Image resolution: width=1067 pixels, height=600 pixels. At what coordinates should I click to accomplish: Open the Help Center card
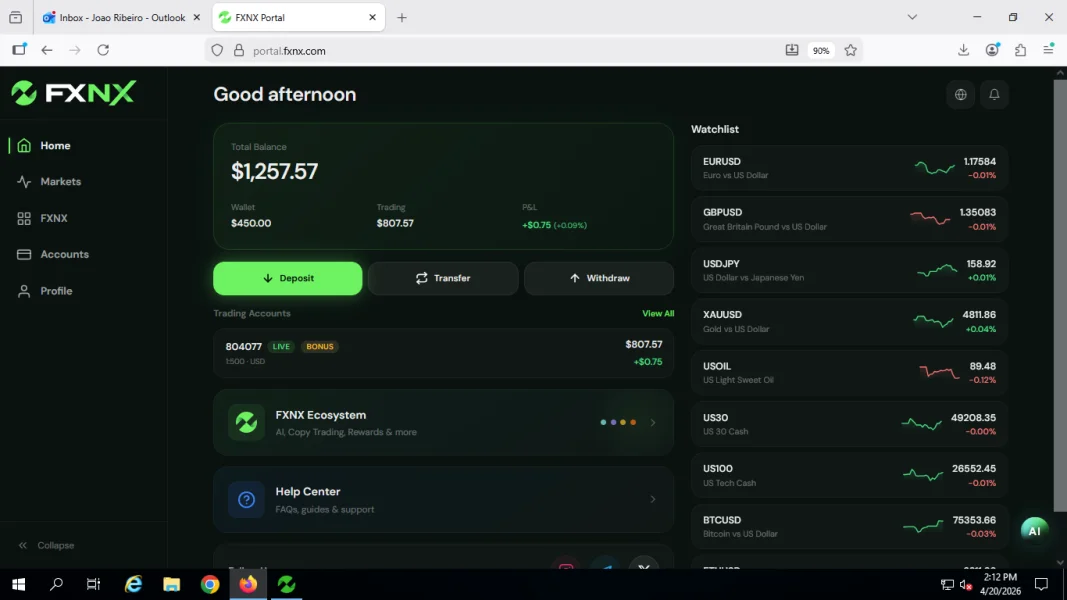coord(444,499)
